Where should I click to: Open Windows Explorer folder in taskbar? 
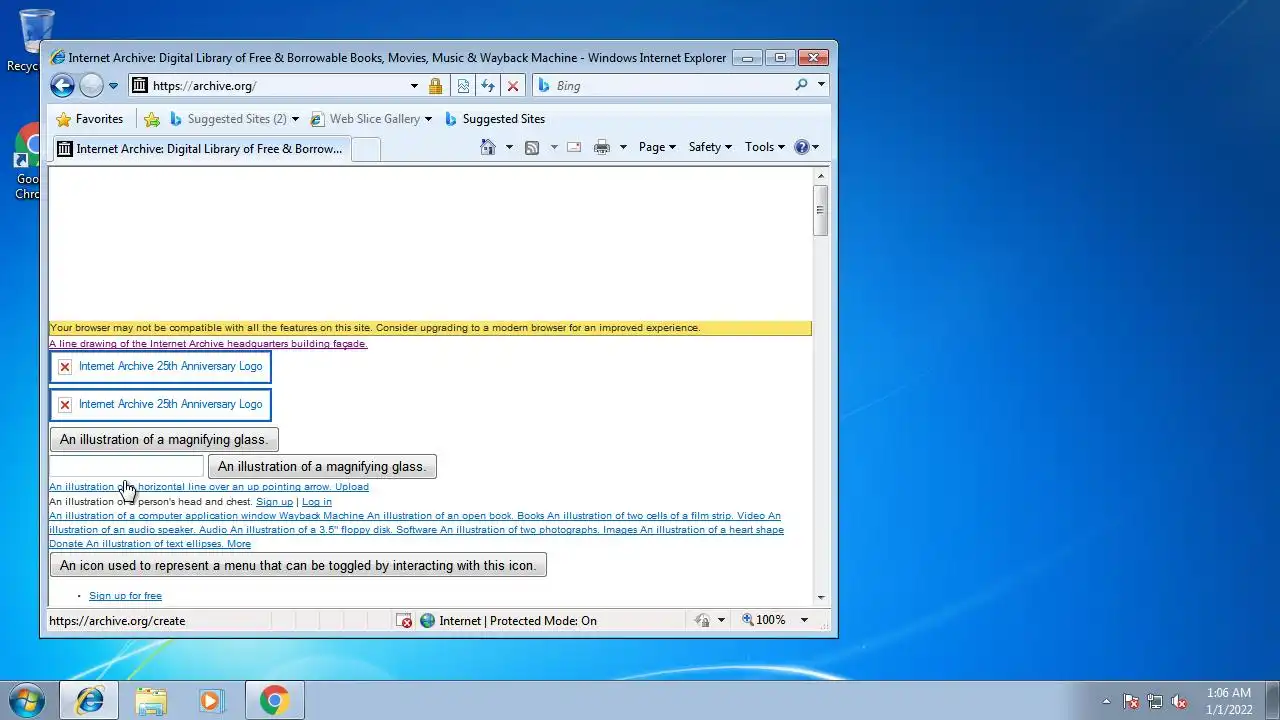coord(151,700)
